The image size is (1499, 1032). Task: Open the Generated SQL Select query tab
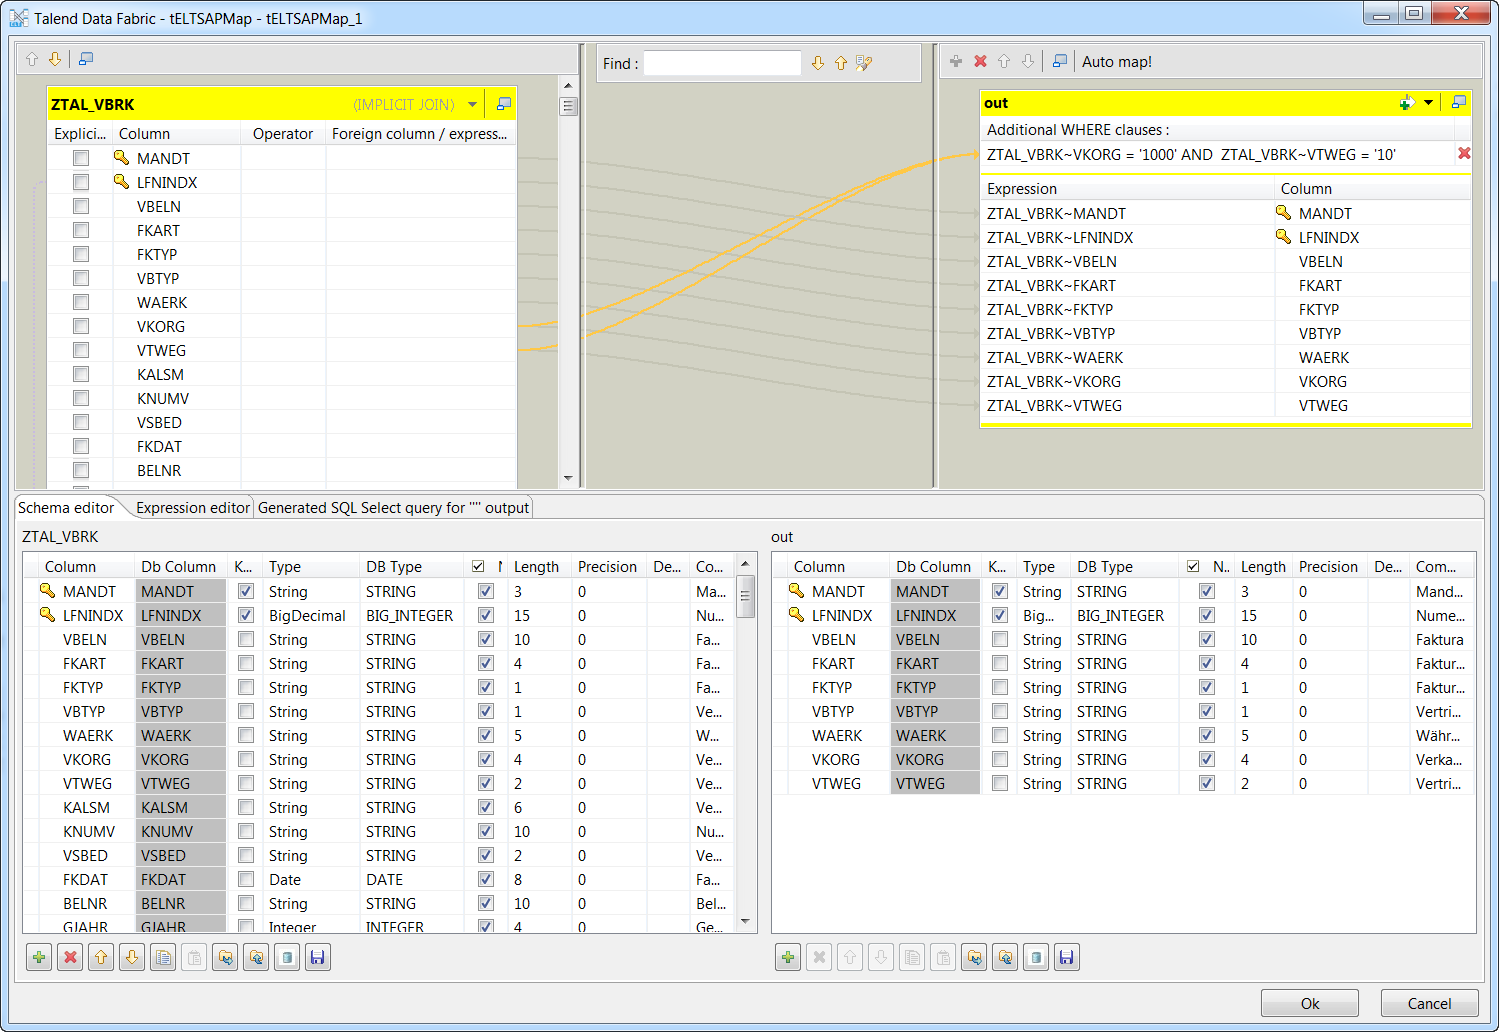click(393, 507)
